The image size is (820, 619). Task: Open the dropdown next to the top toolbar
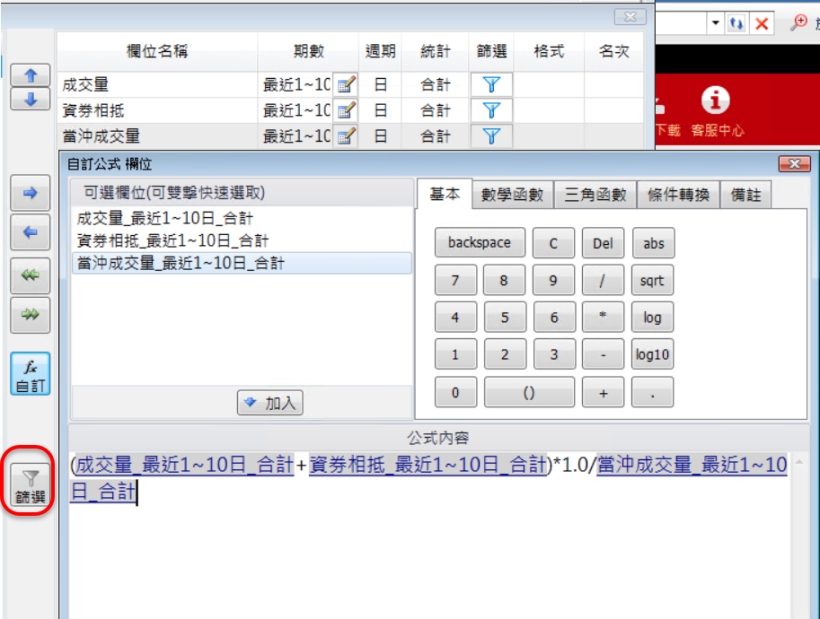point(714,22)
